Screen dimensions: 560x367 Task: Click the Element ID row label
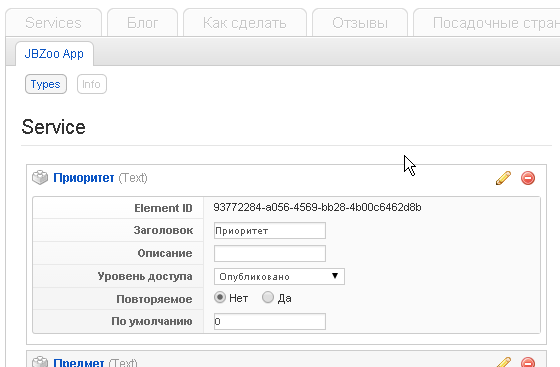163,208
